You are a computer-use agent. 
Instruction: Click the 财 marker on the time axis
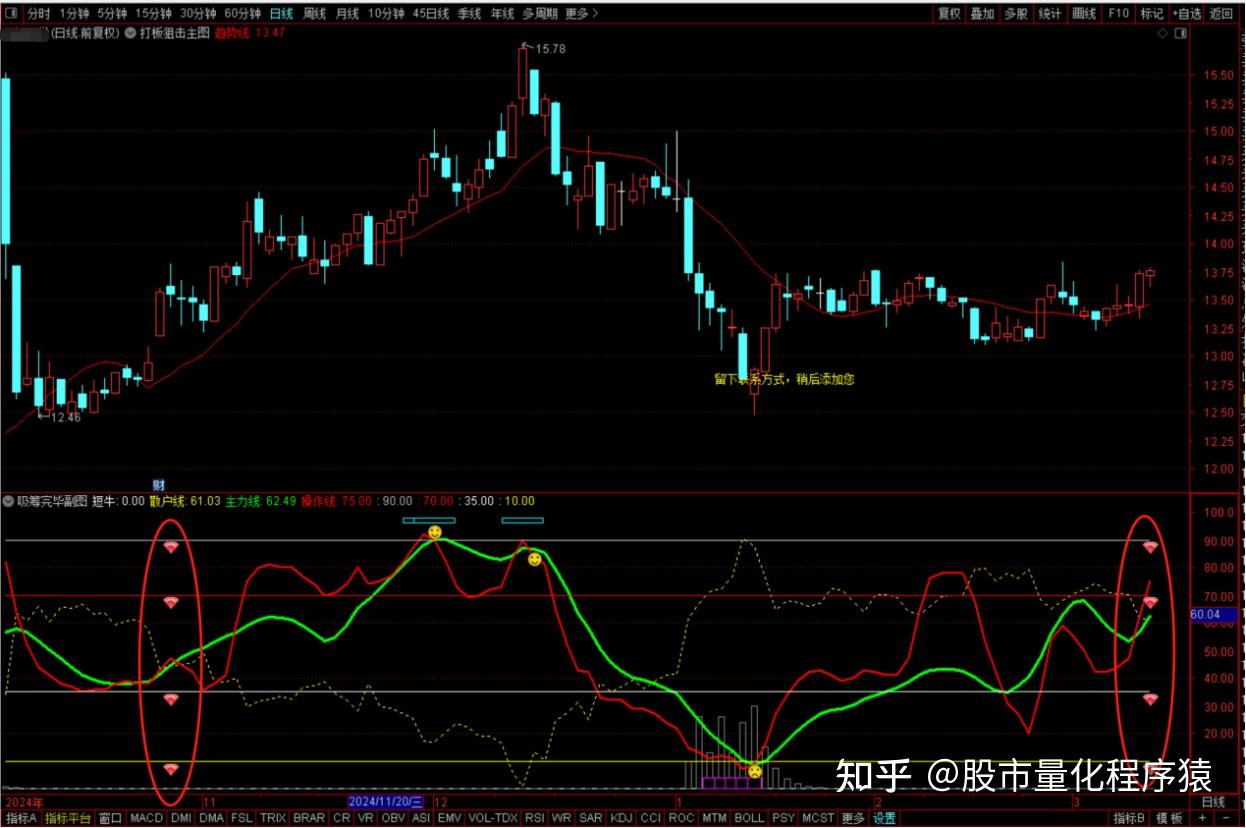158,485
